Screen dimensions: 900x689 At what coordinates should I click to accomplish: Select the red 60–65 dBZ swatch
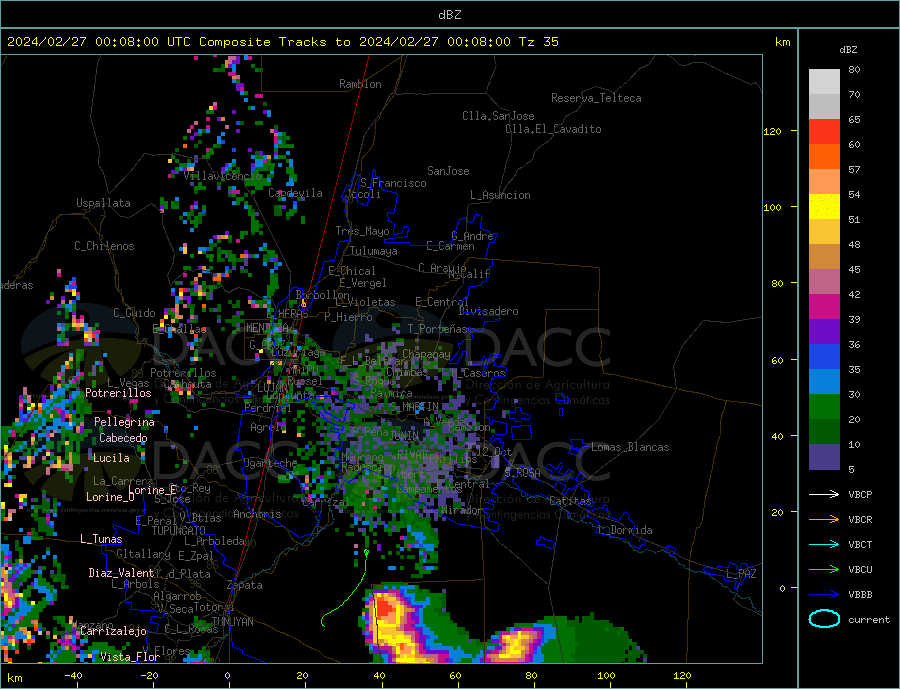pyautogui.click(x=824, y=131)
